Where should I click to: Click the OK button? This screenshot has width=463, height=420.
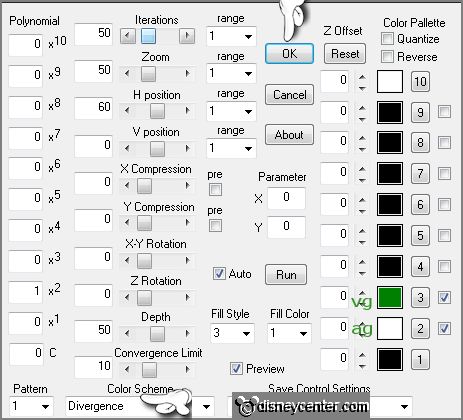click(x=289, y=53)
